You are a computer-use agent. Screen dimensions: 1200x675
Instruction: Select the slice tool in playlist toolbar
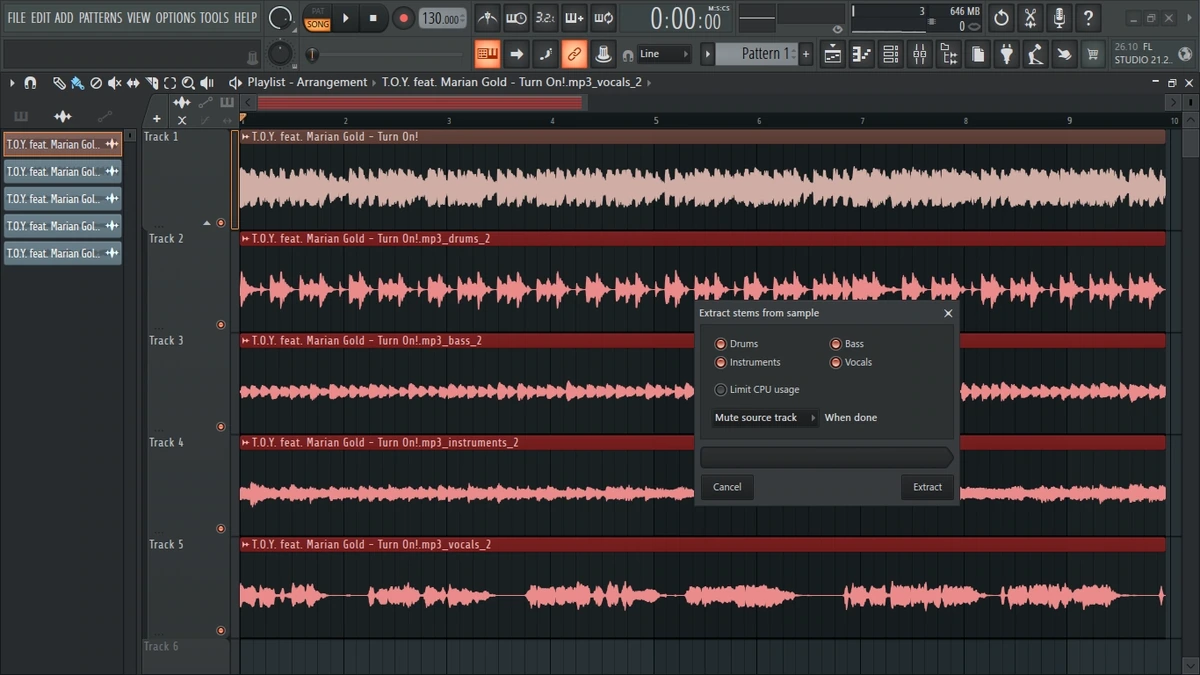click(x=152, y=83)
